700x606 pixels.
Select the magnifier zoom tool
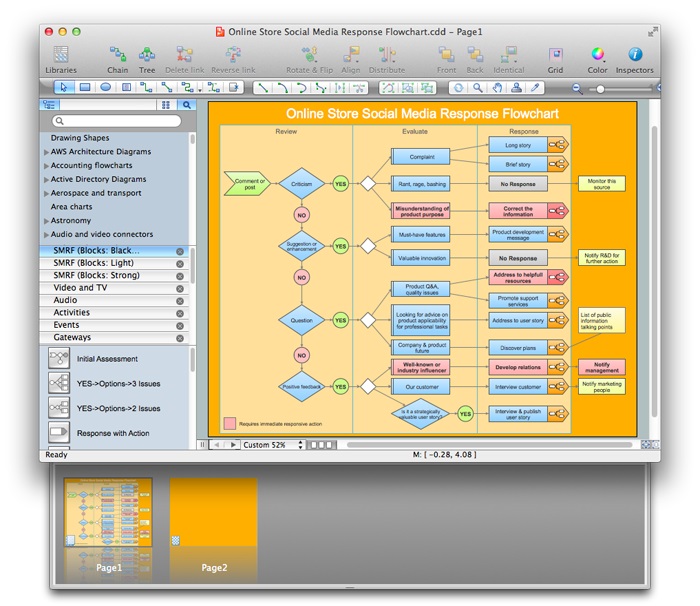click(478, 88)
